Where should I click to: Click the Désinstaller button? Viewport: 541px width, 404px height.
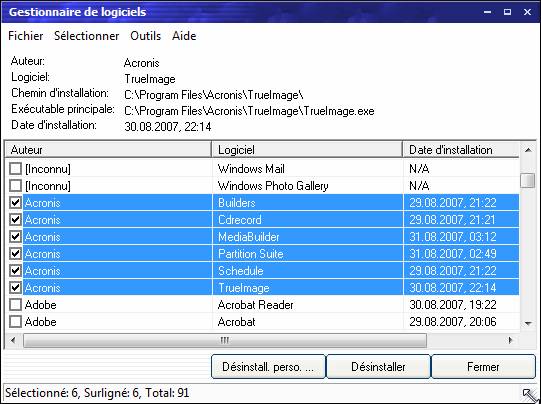tap(378, 367)
